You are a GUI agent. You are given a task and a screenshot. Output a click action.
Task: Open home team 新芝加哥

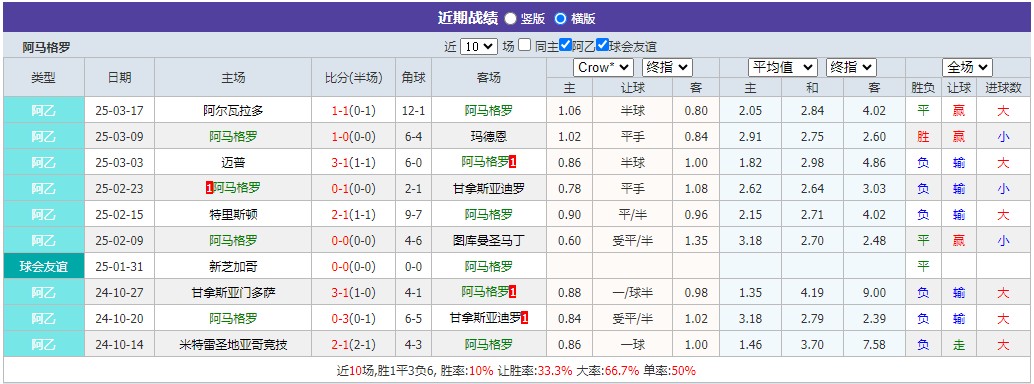[233, 267]
